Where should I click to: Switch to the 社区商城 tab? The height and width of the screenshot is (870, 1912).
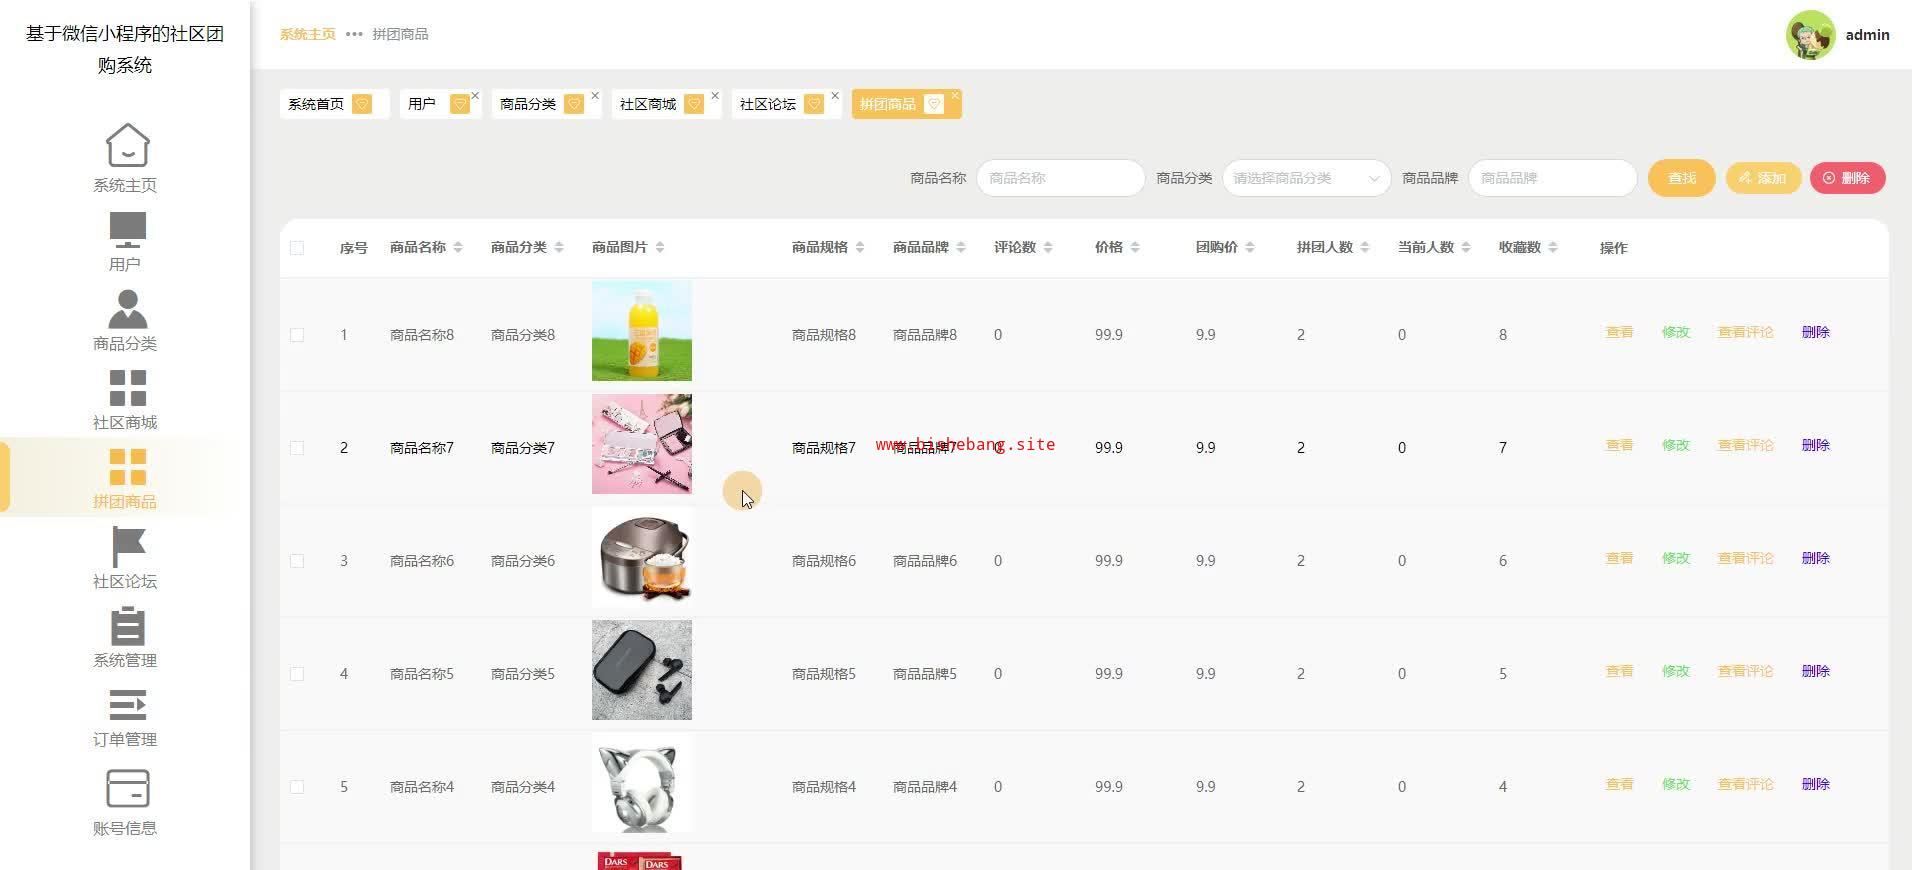click(648, 104)
